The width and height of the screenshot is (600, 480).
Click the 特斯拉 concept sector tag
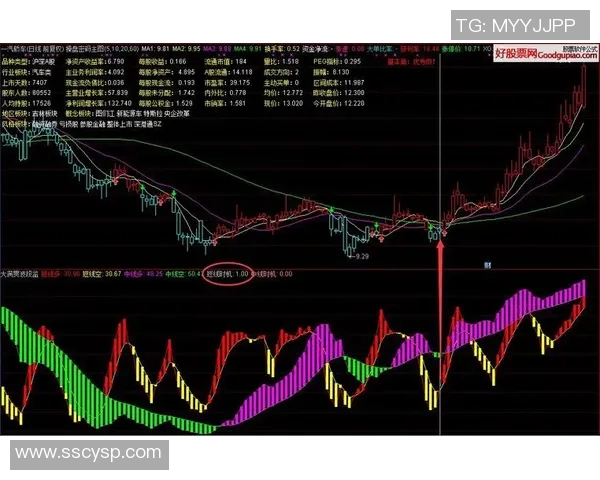(153, 114)
